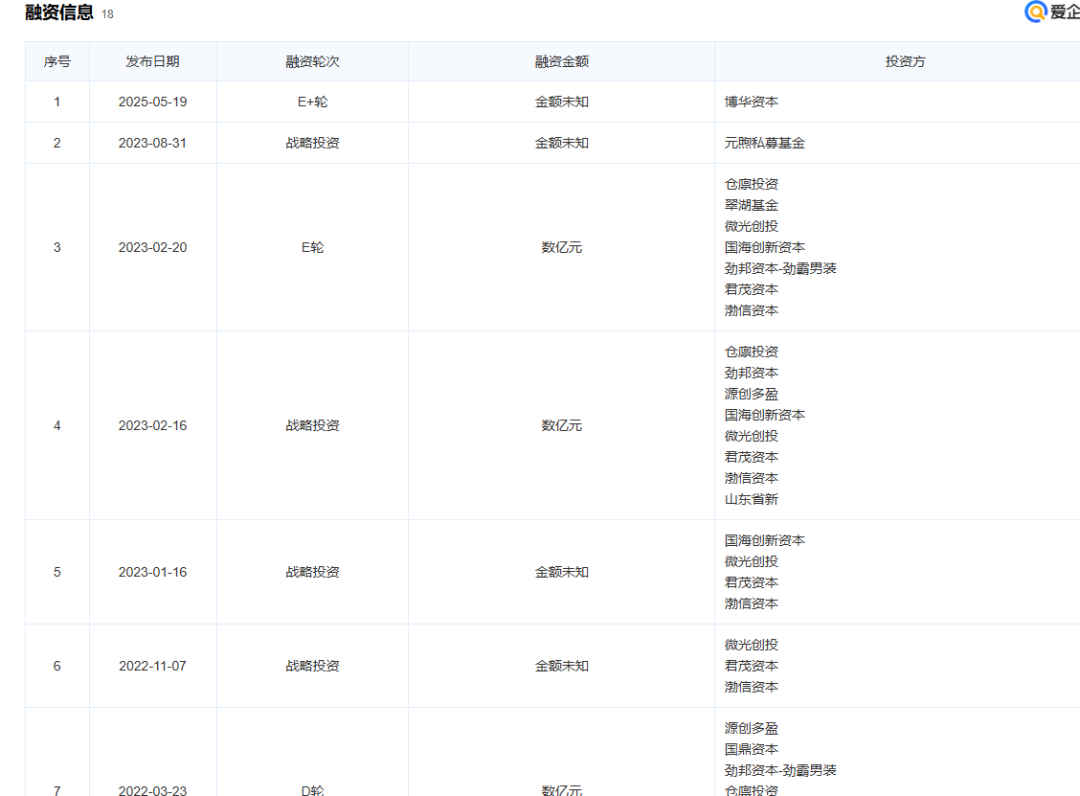Click row number 6
Screen dimensions: 1080x796
pyautogui.click(x=57, y=666)
